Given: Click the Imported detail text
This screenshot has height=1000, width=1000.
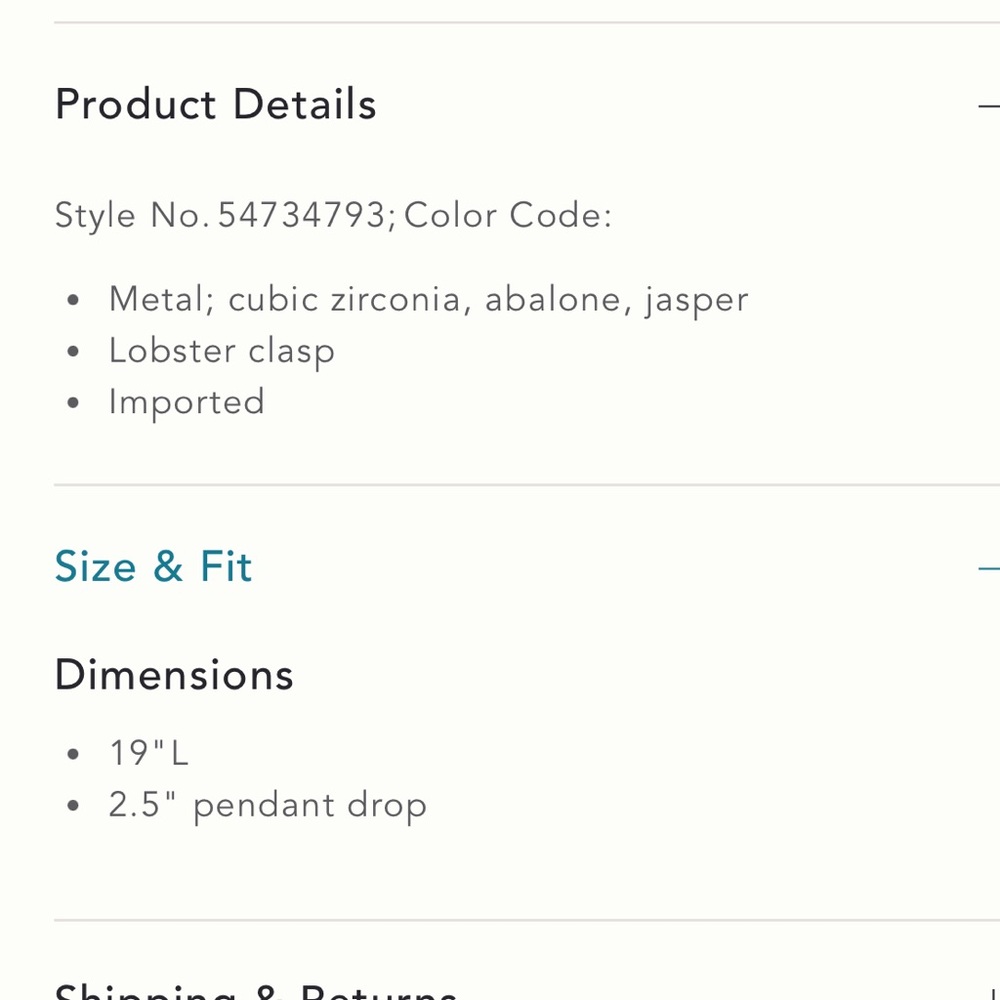Looking at the screenshot, I should 186,402.
